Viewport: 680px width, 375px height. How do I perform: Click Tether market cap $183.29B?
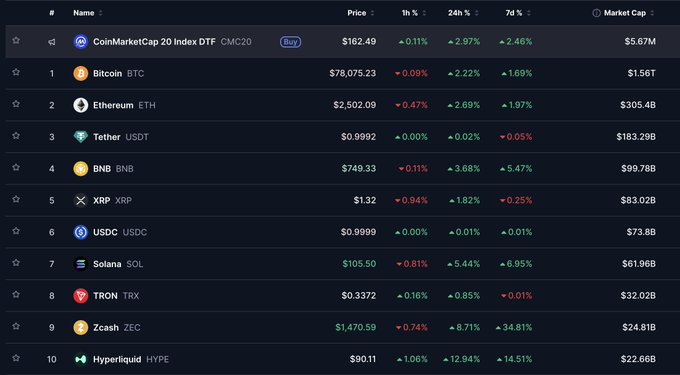point(636,137)
